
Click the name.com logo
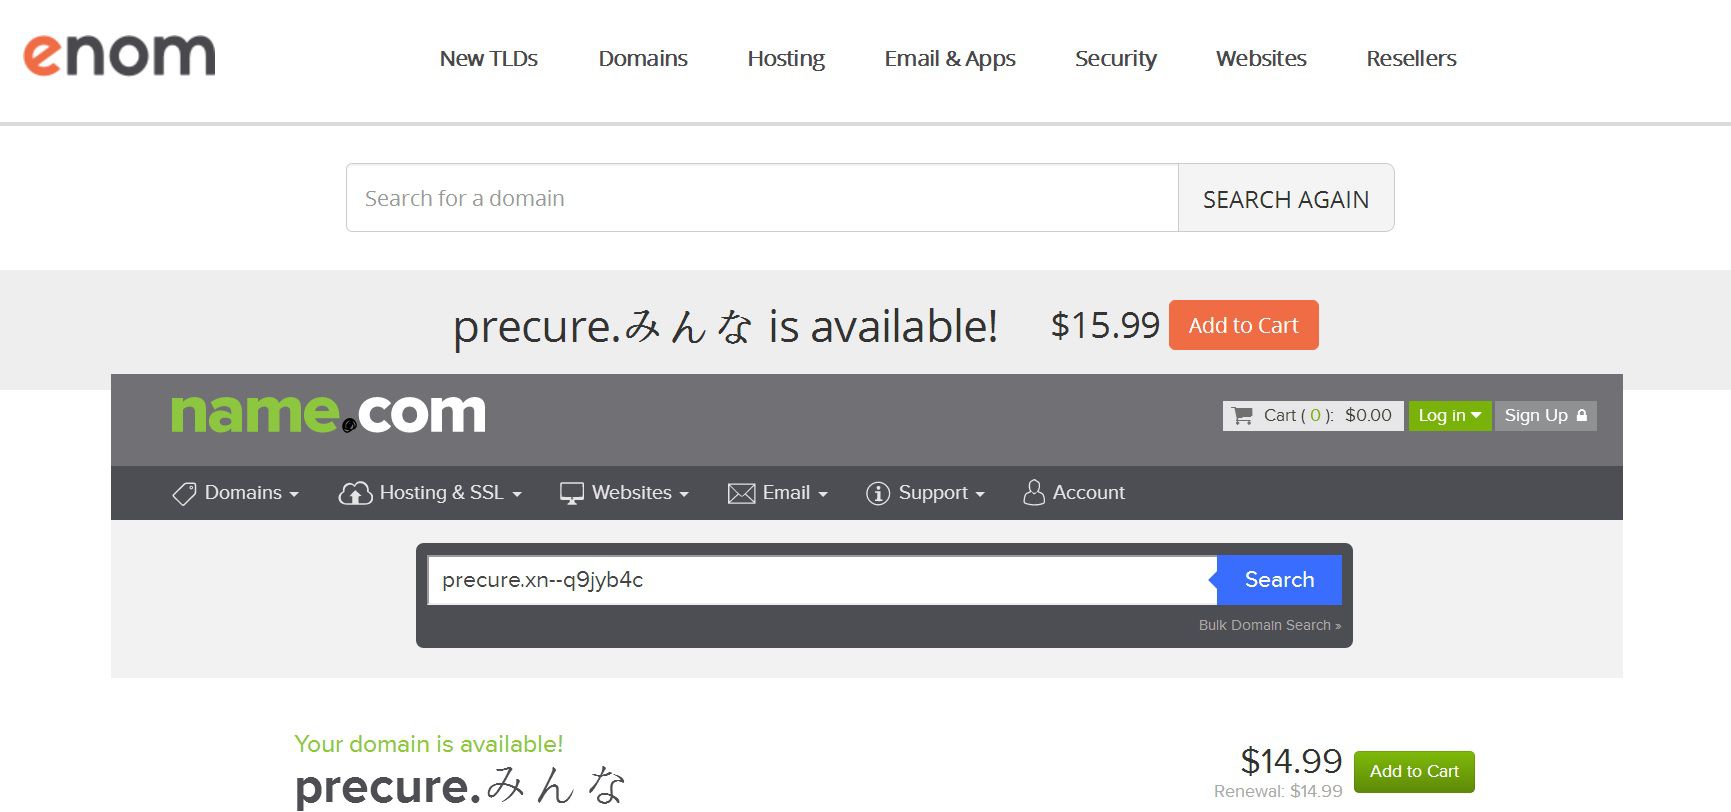pyautogui.click(x=328, y=413)
